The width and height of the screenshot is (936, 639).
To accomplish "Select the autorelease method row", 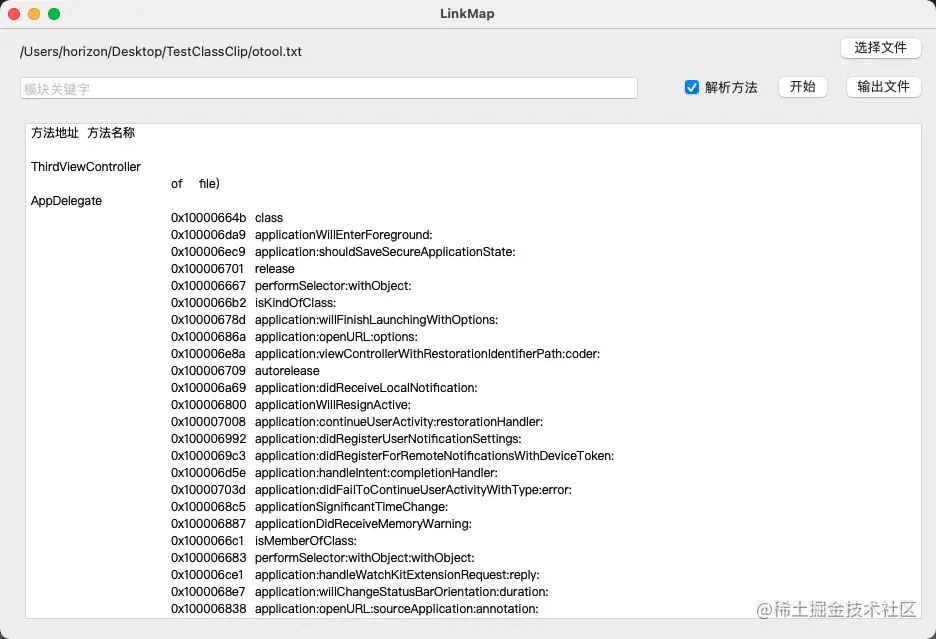I will click(245, 371).
